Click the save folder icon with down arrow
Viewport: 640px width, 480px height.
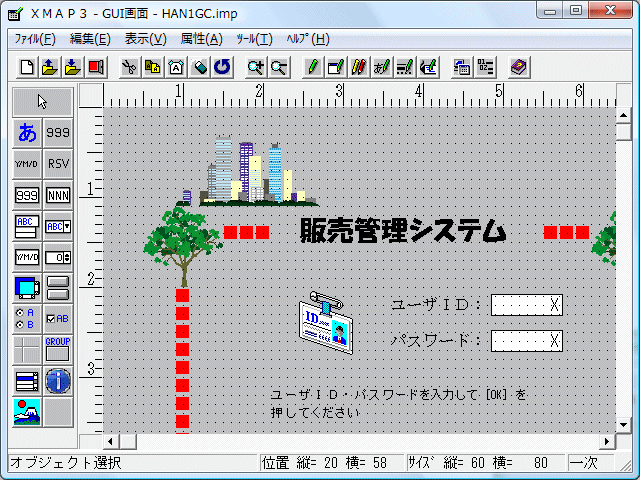[x=73, y=67]
